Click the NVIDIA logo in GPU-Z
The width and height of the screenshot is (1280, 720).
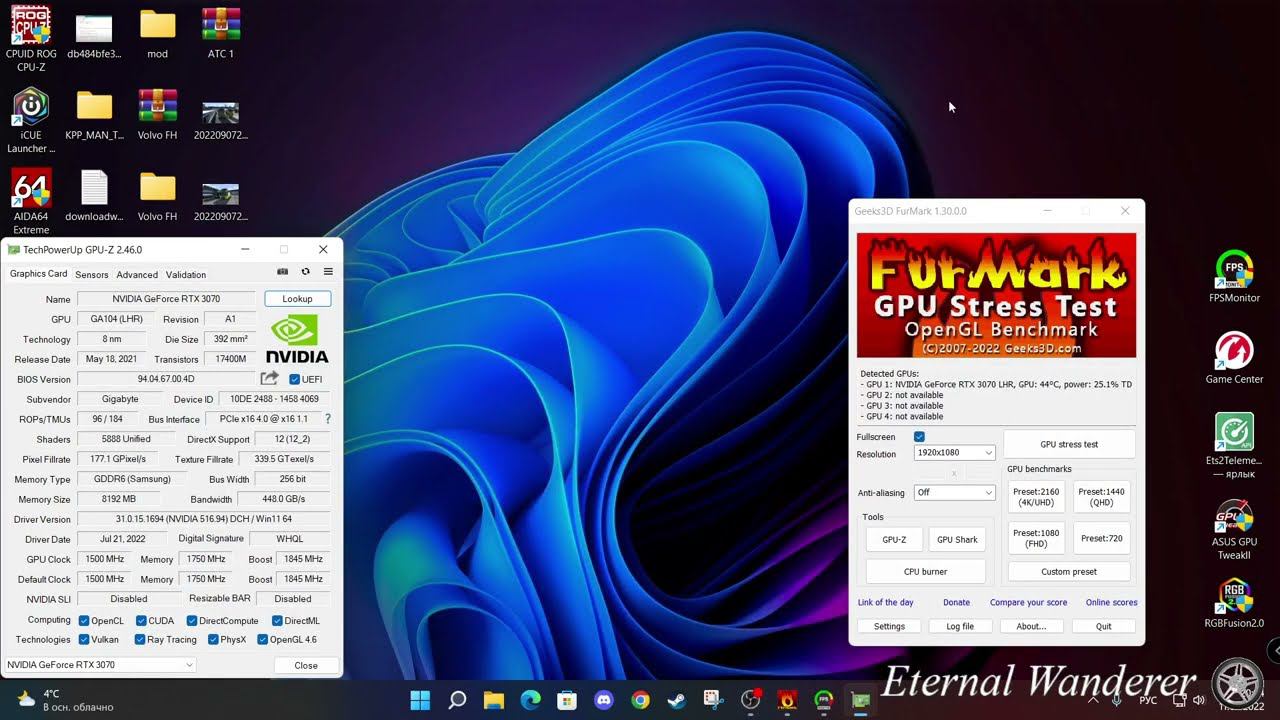[297, 339]
